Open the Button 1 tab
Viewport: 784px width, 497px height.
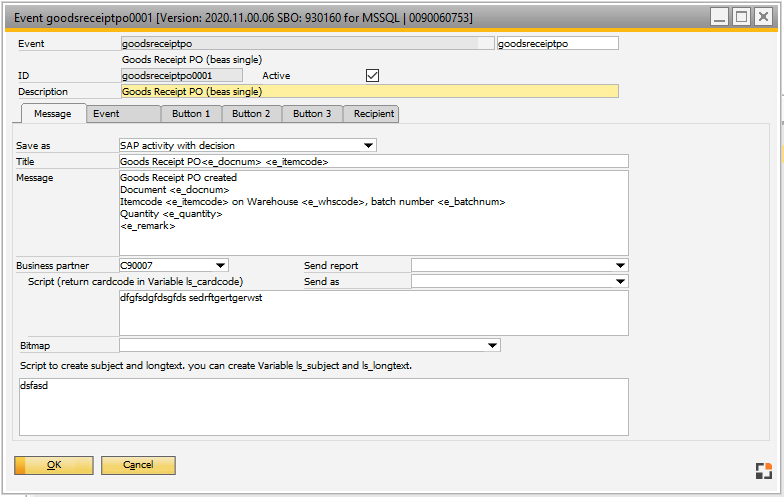[x=191, y=114]
